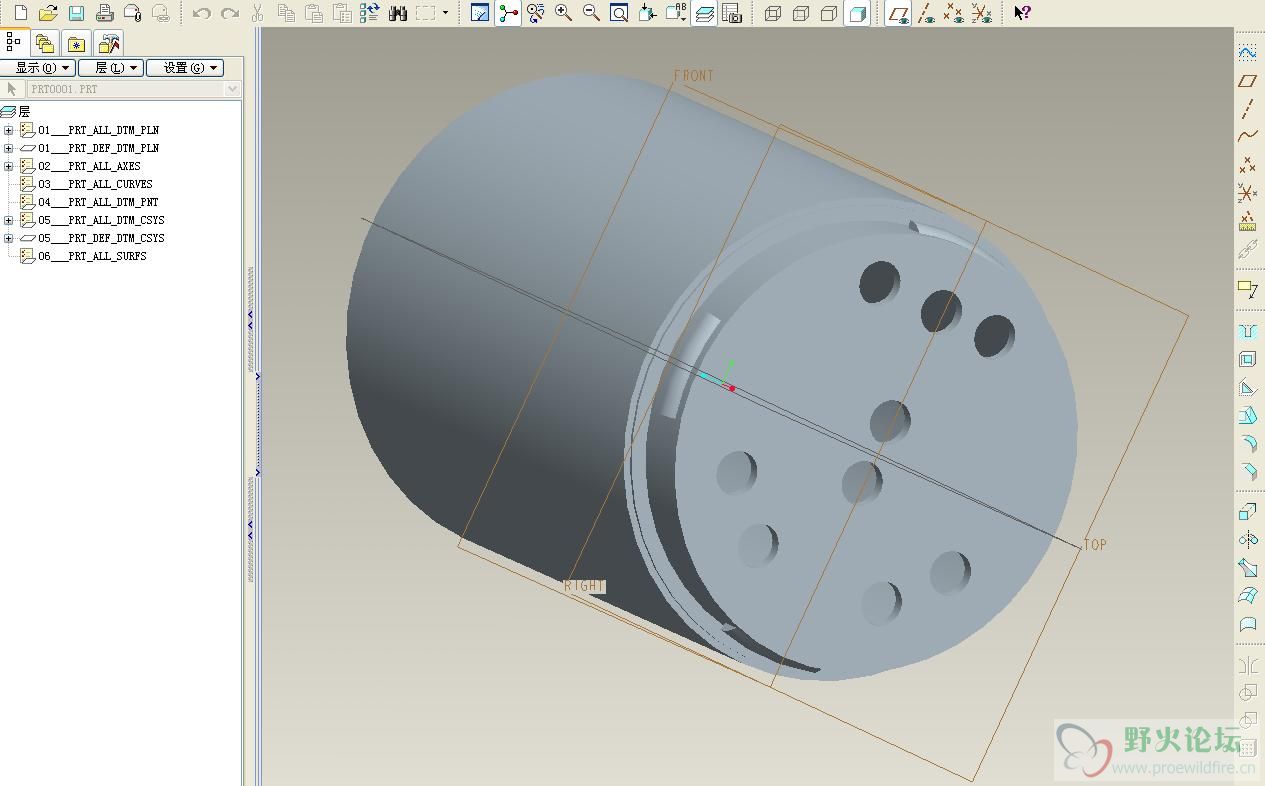Select the RIGHT datum plane label
The image size is (1265, 786).
[x=585, y=586]
